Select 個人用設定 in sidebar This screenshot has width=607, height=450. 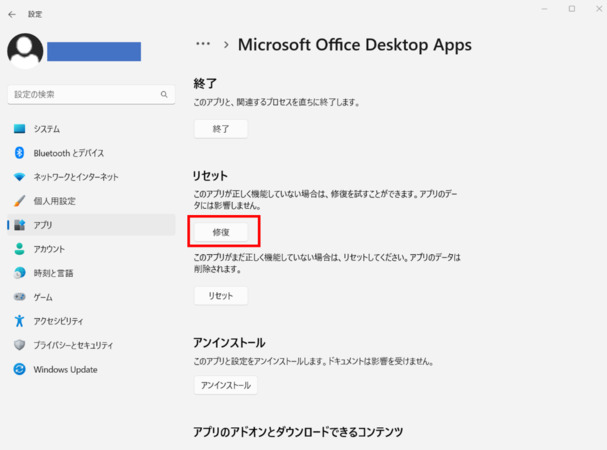click(91, 201)
